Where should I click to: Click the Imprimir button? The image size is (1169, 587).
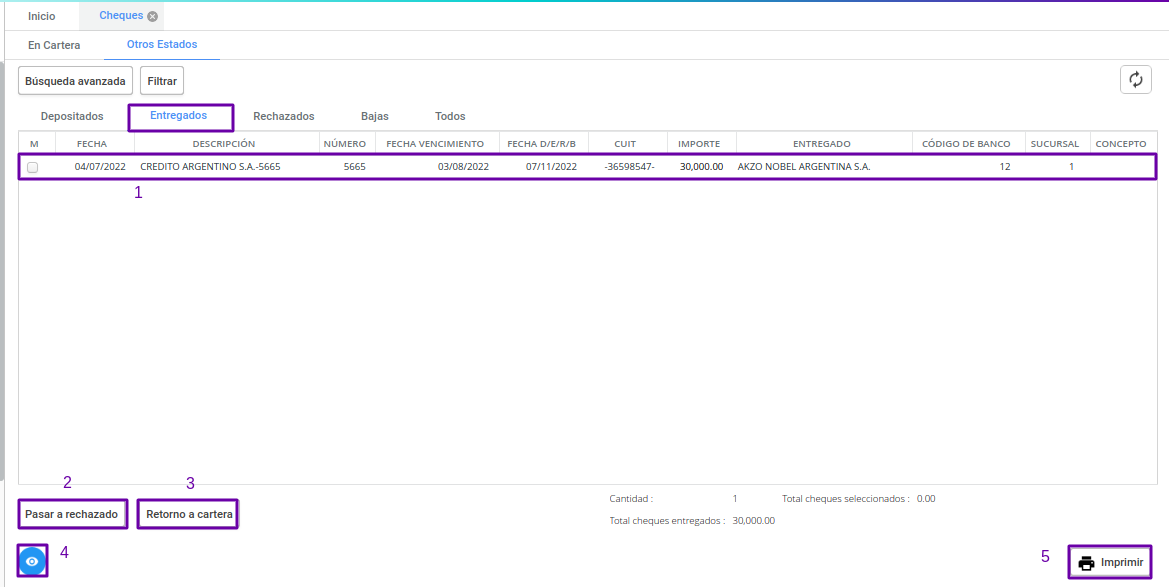[1110, 562]
